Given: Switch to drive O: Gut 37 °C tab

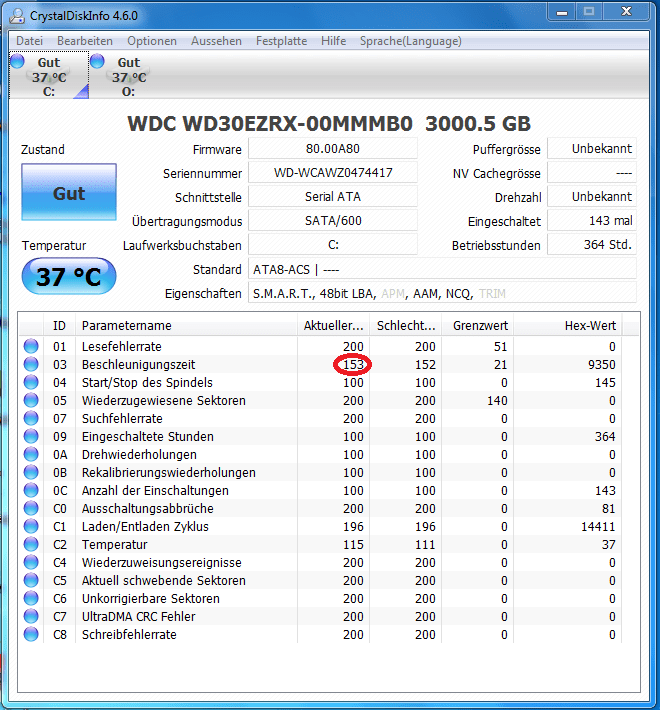Looking at the screenshot, I should (x=129, y=75).
